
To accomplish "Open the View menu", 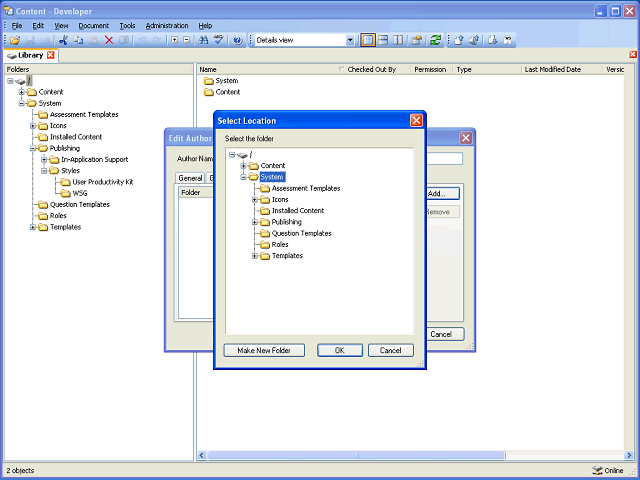I will 61,26.
